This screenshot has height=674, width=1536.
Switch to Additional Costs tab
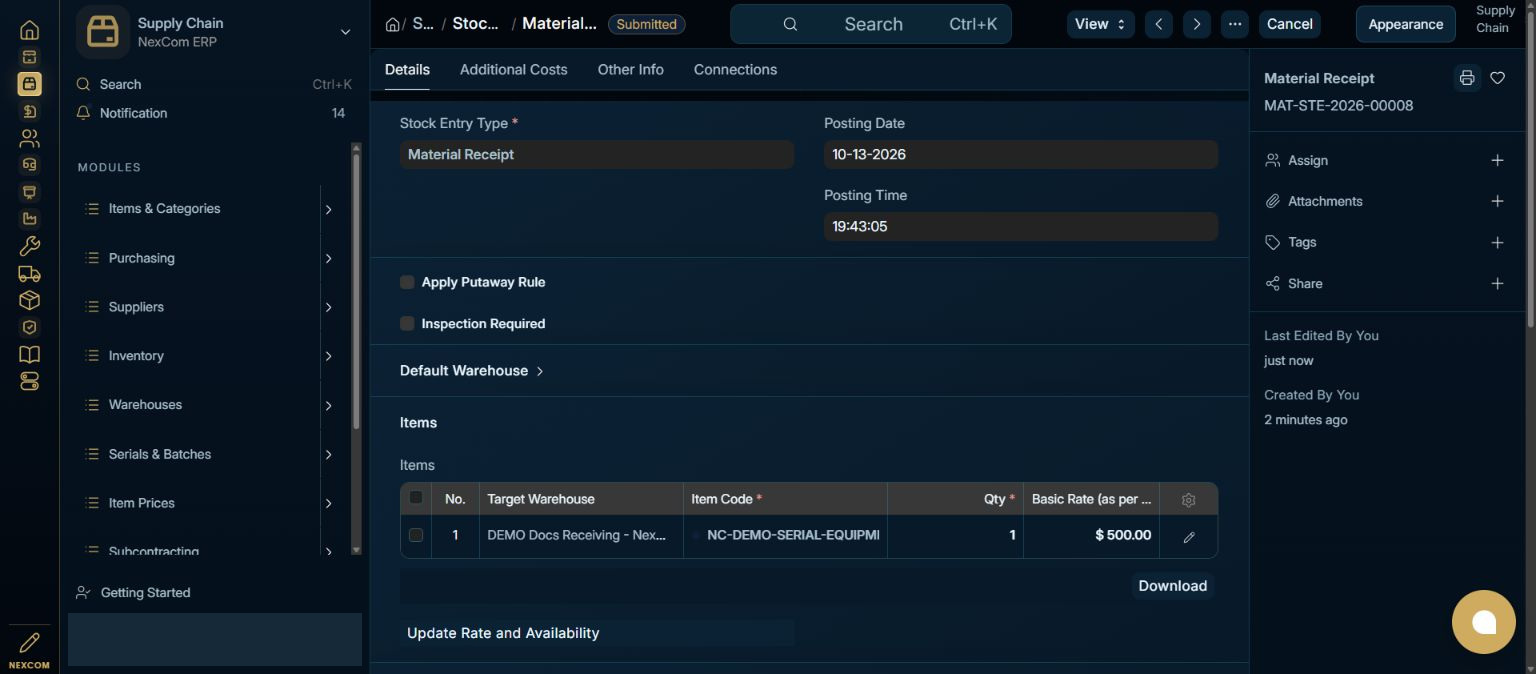513,69
